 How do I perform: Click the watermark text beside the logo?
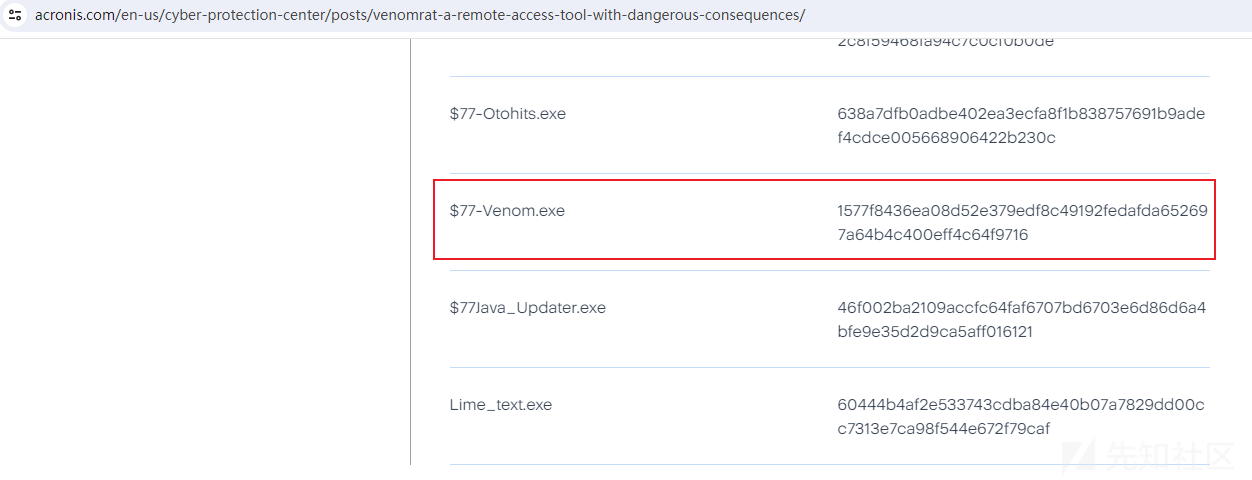(x=1170, y=456)
